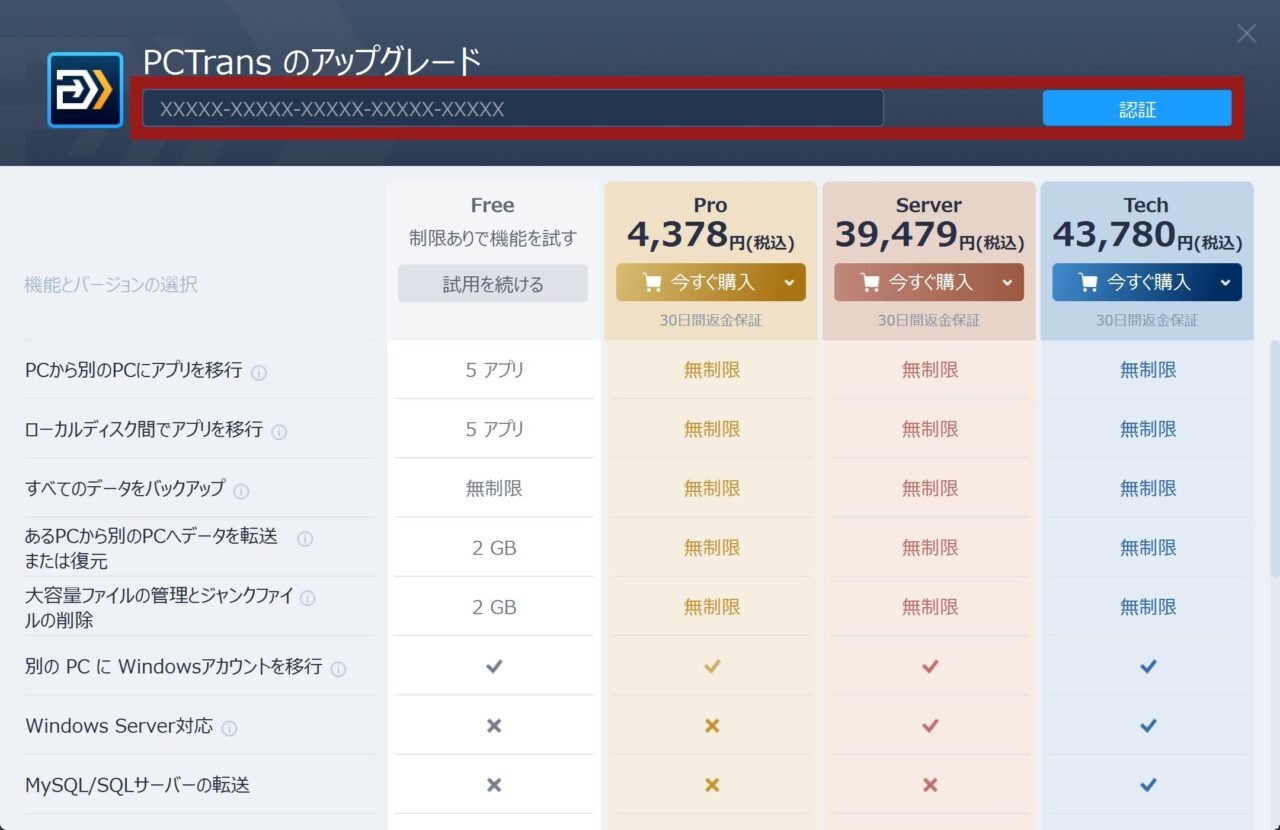Click Server column checkmark for Windowsアカウント移行
This screenshot has height=830, width=1280.
point(930,666)
